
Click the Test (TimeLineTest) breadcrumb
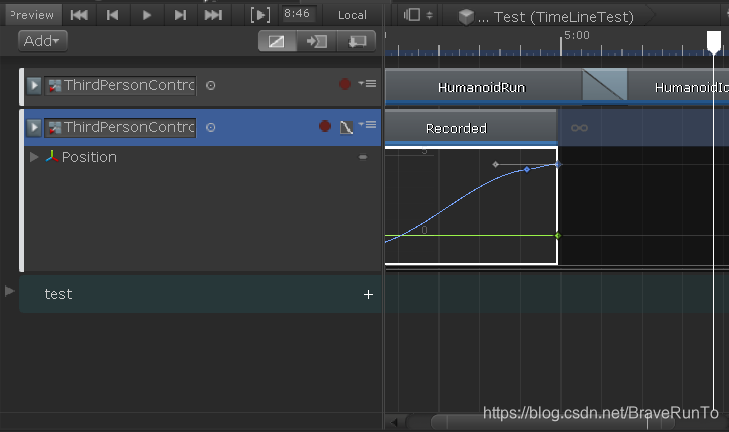[563, 17]
